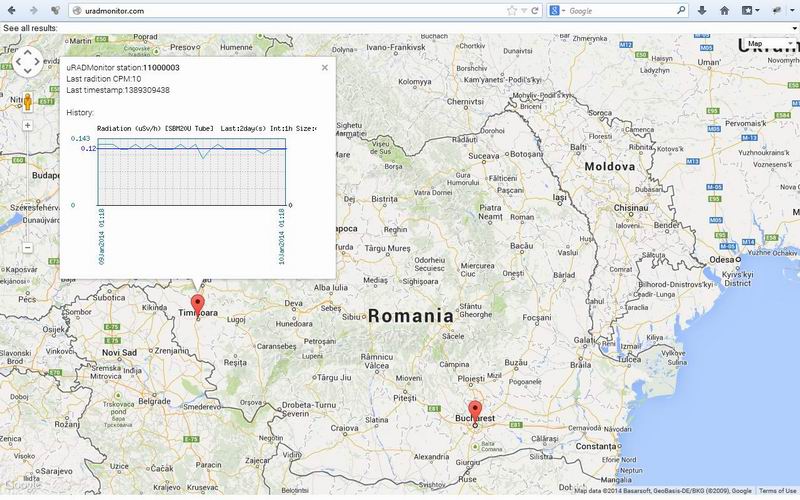
Task: Click the red marker at Bucharest
Action: point(475,412)
